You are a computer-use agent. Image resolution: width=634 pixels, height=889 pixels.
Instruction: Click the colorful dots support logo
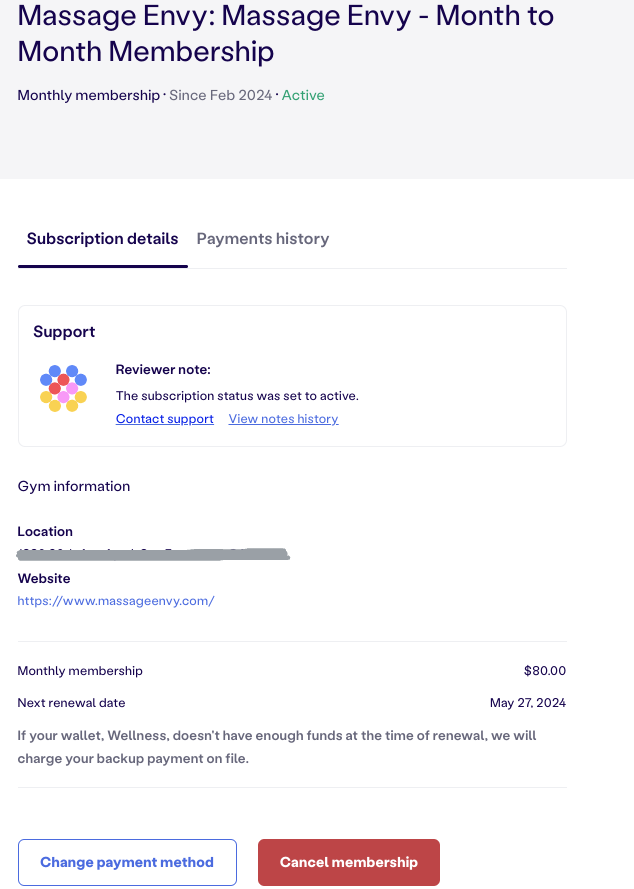click(x=63, y=388)
